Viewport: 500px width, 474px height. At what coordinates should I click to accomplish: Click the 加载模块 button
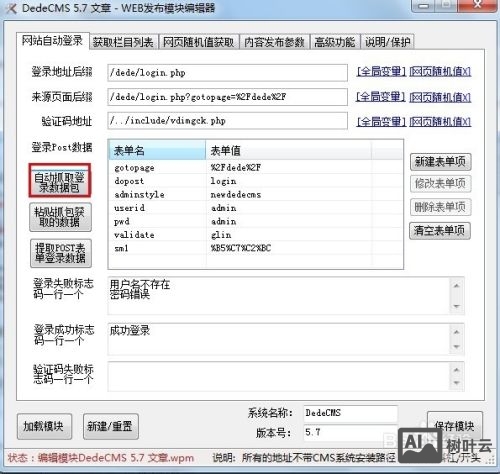[44, 426]
